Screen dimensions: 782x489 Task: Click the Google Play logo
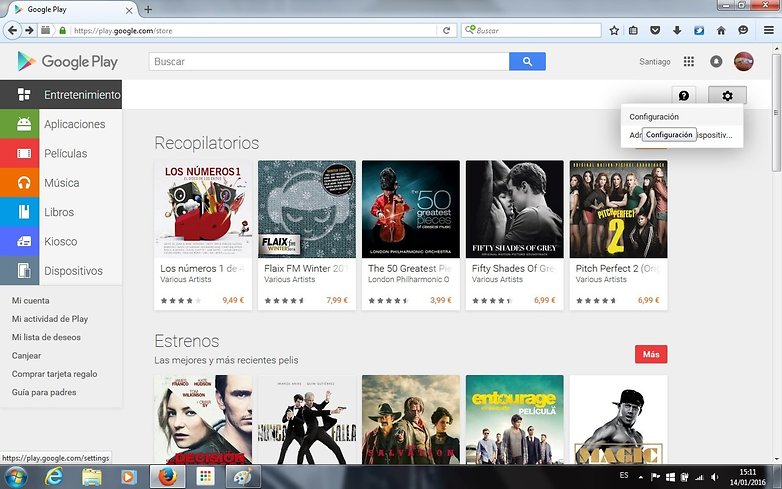click(68, 61)
